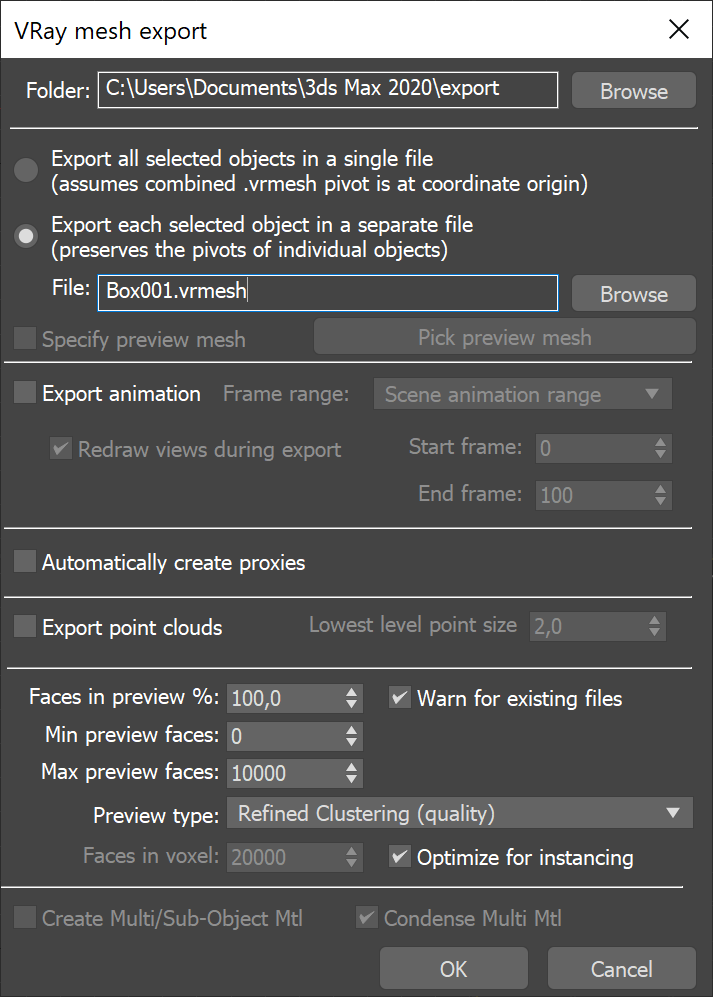This screenshot has height=997, width=713.
Task: Increase Max preview faces with up arrow
Action: point(353,768)
